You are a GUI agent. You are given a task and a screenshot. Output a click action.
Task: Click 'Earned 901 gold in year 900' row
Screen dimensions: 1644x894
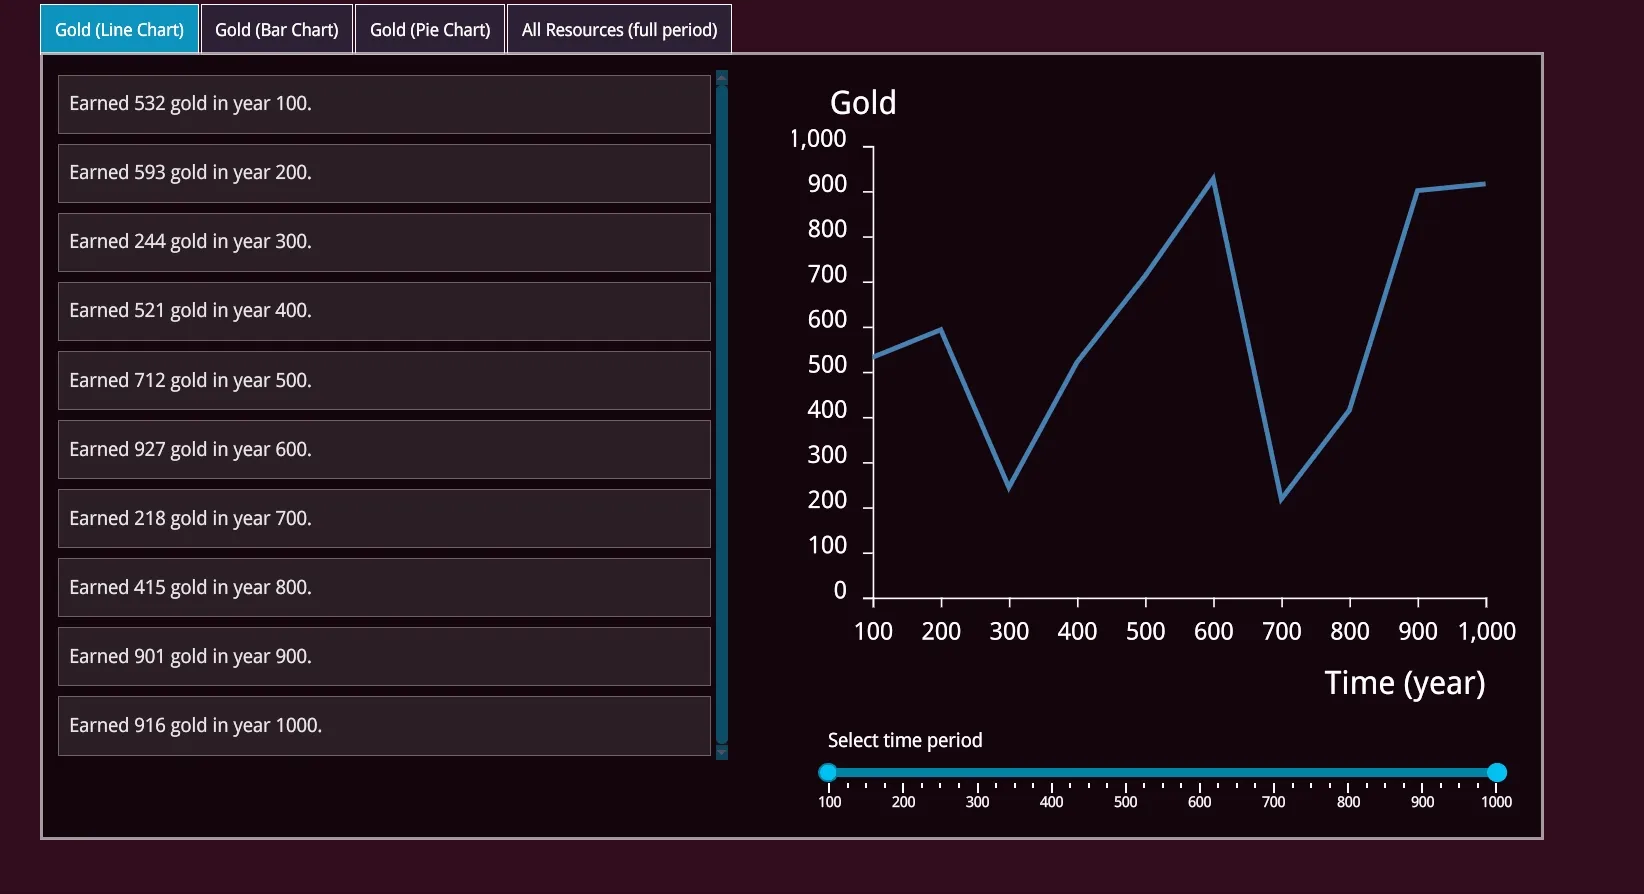point(384,656)
